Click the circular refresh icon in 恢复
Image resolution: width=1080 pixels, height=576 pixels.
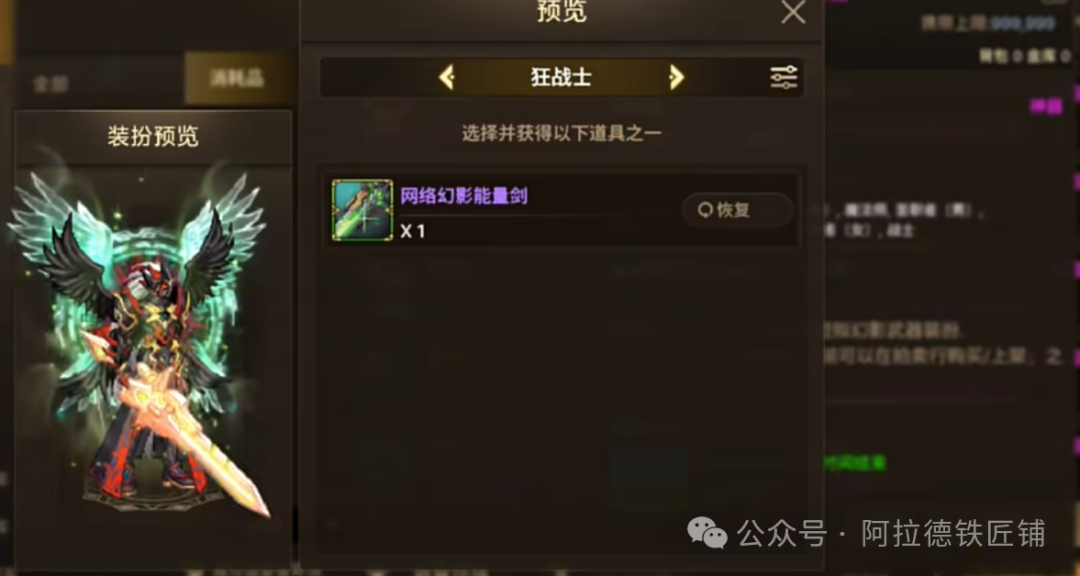pyautogui.click(x=705, y=210)
